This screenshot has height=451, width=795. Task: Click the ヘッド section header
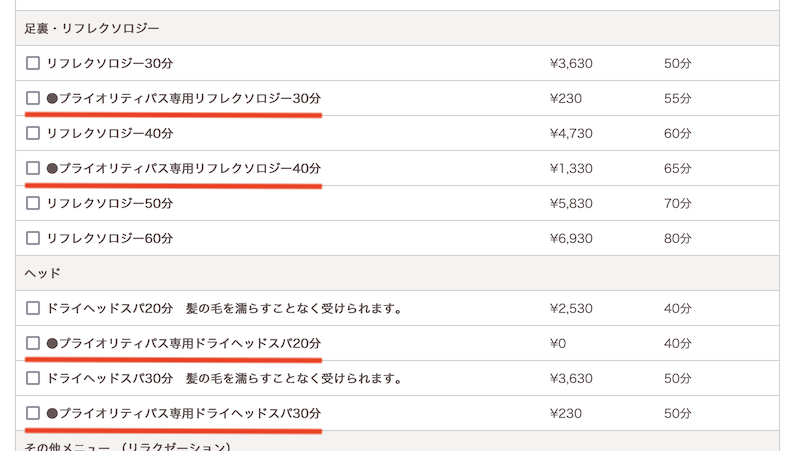tap(43, 273)
